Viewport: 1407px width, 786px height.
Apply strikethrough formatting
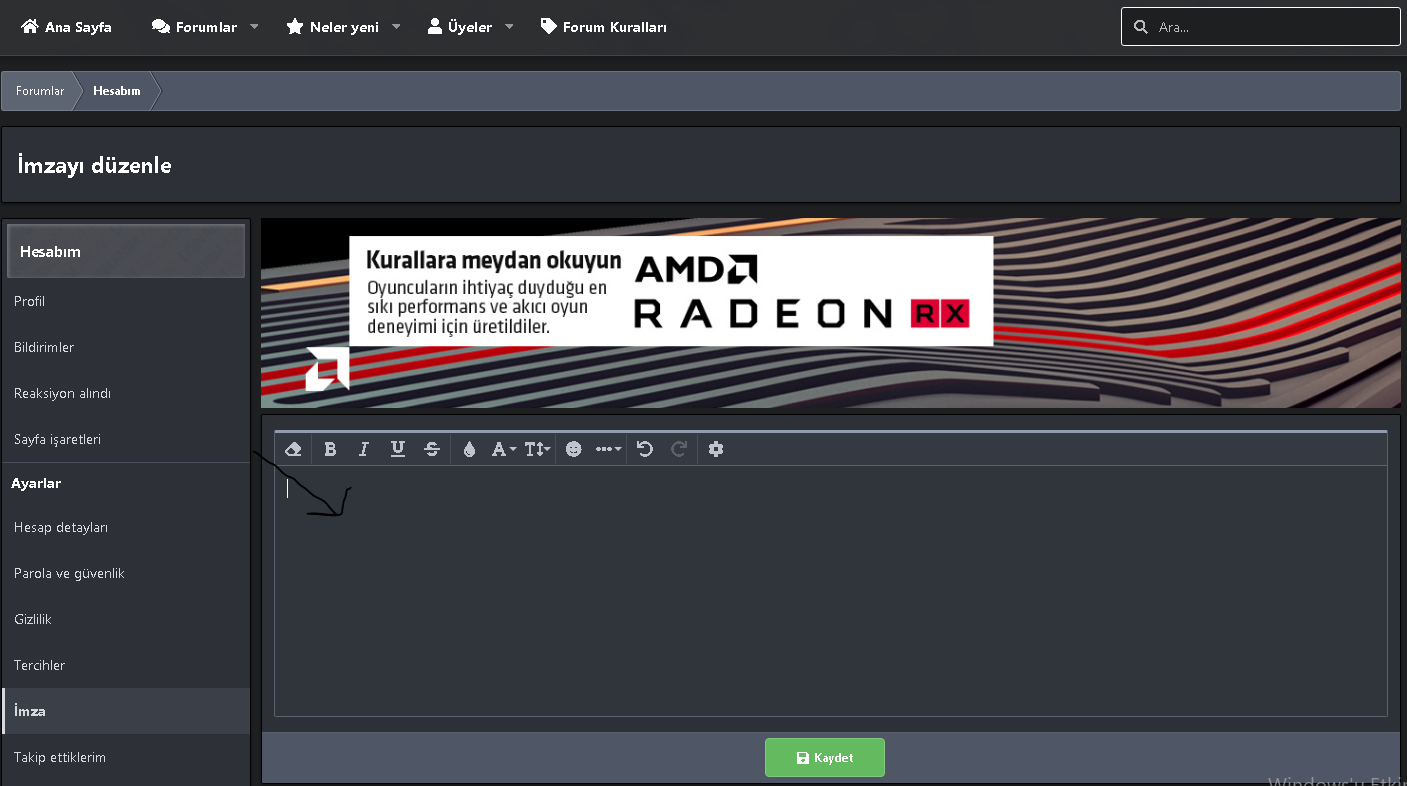click(432, 449)
